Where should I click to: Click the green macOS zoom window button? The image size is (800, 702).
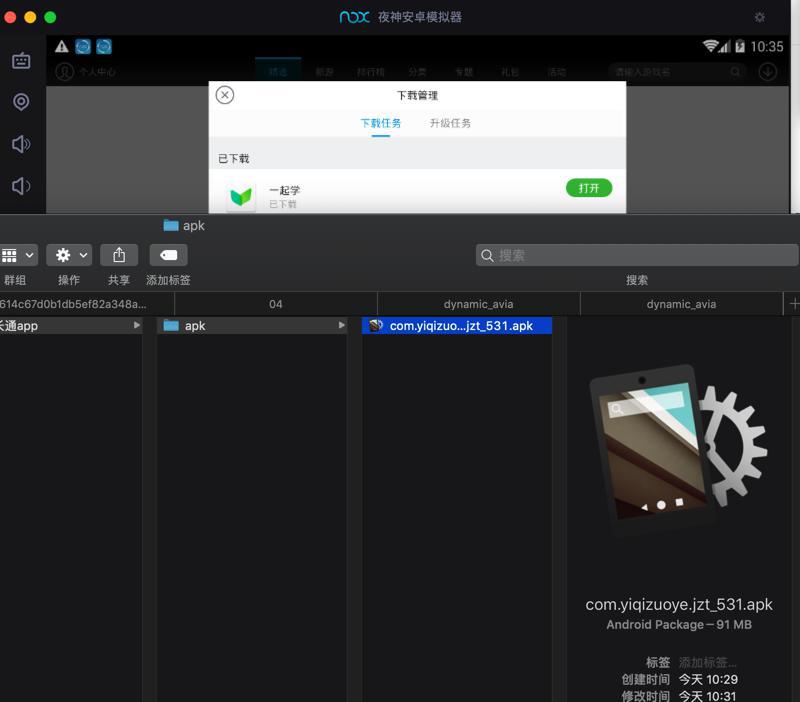pos(50,17)
